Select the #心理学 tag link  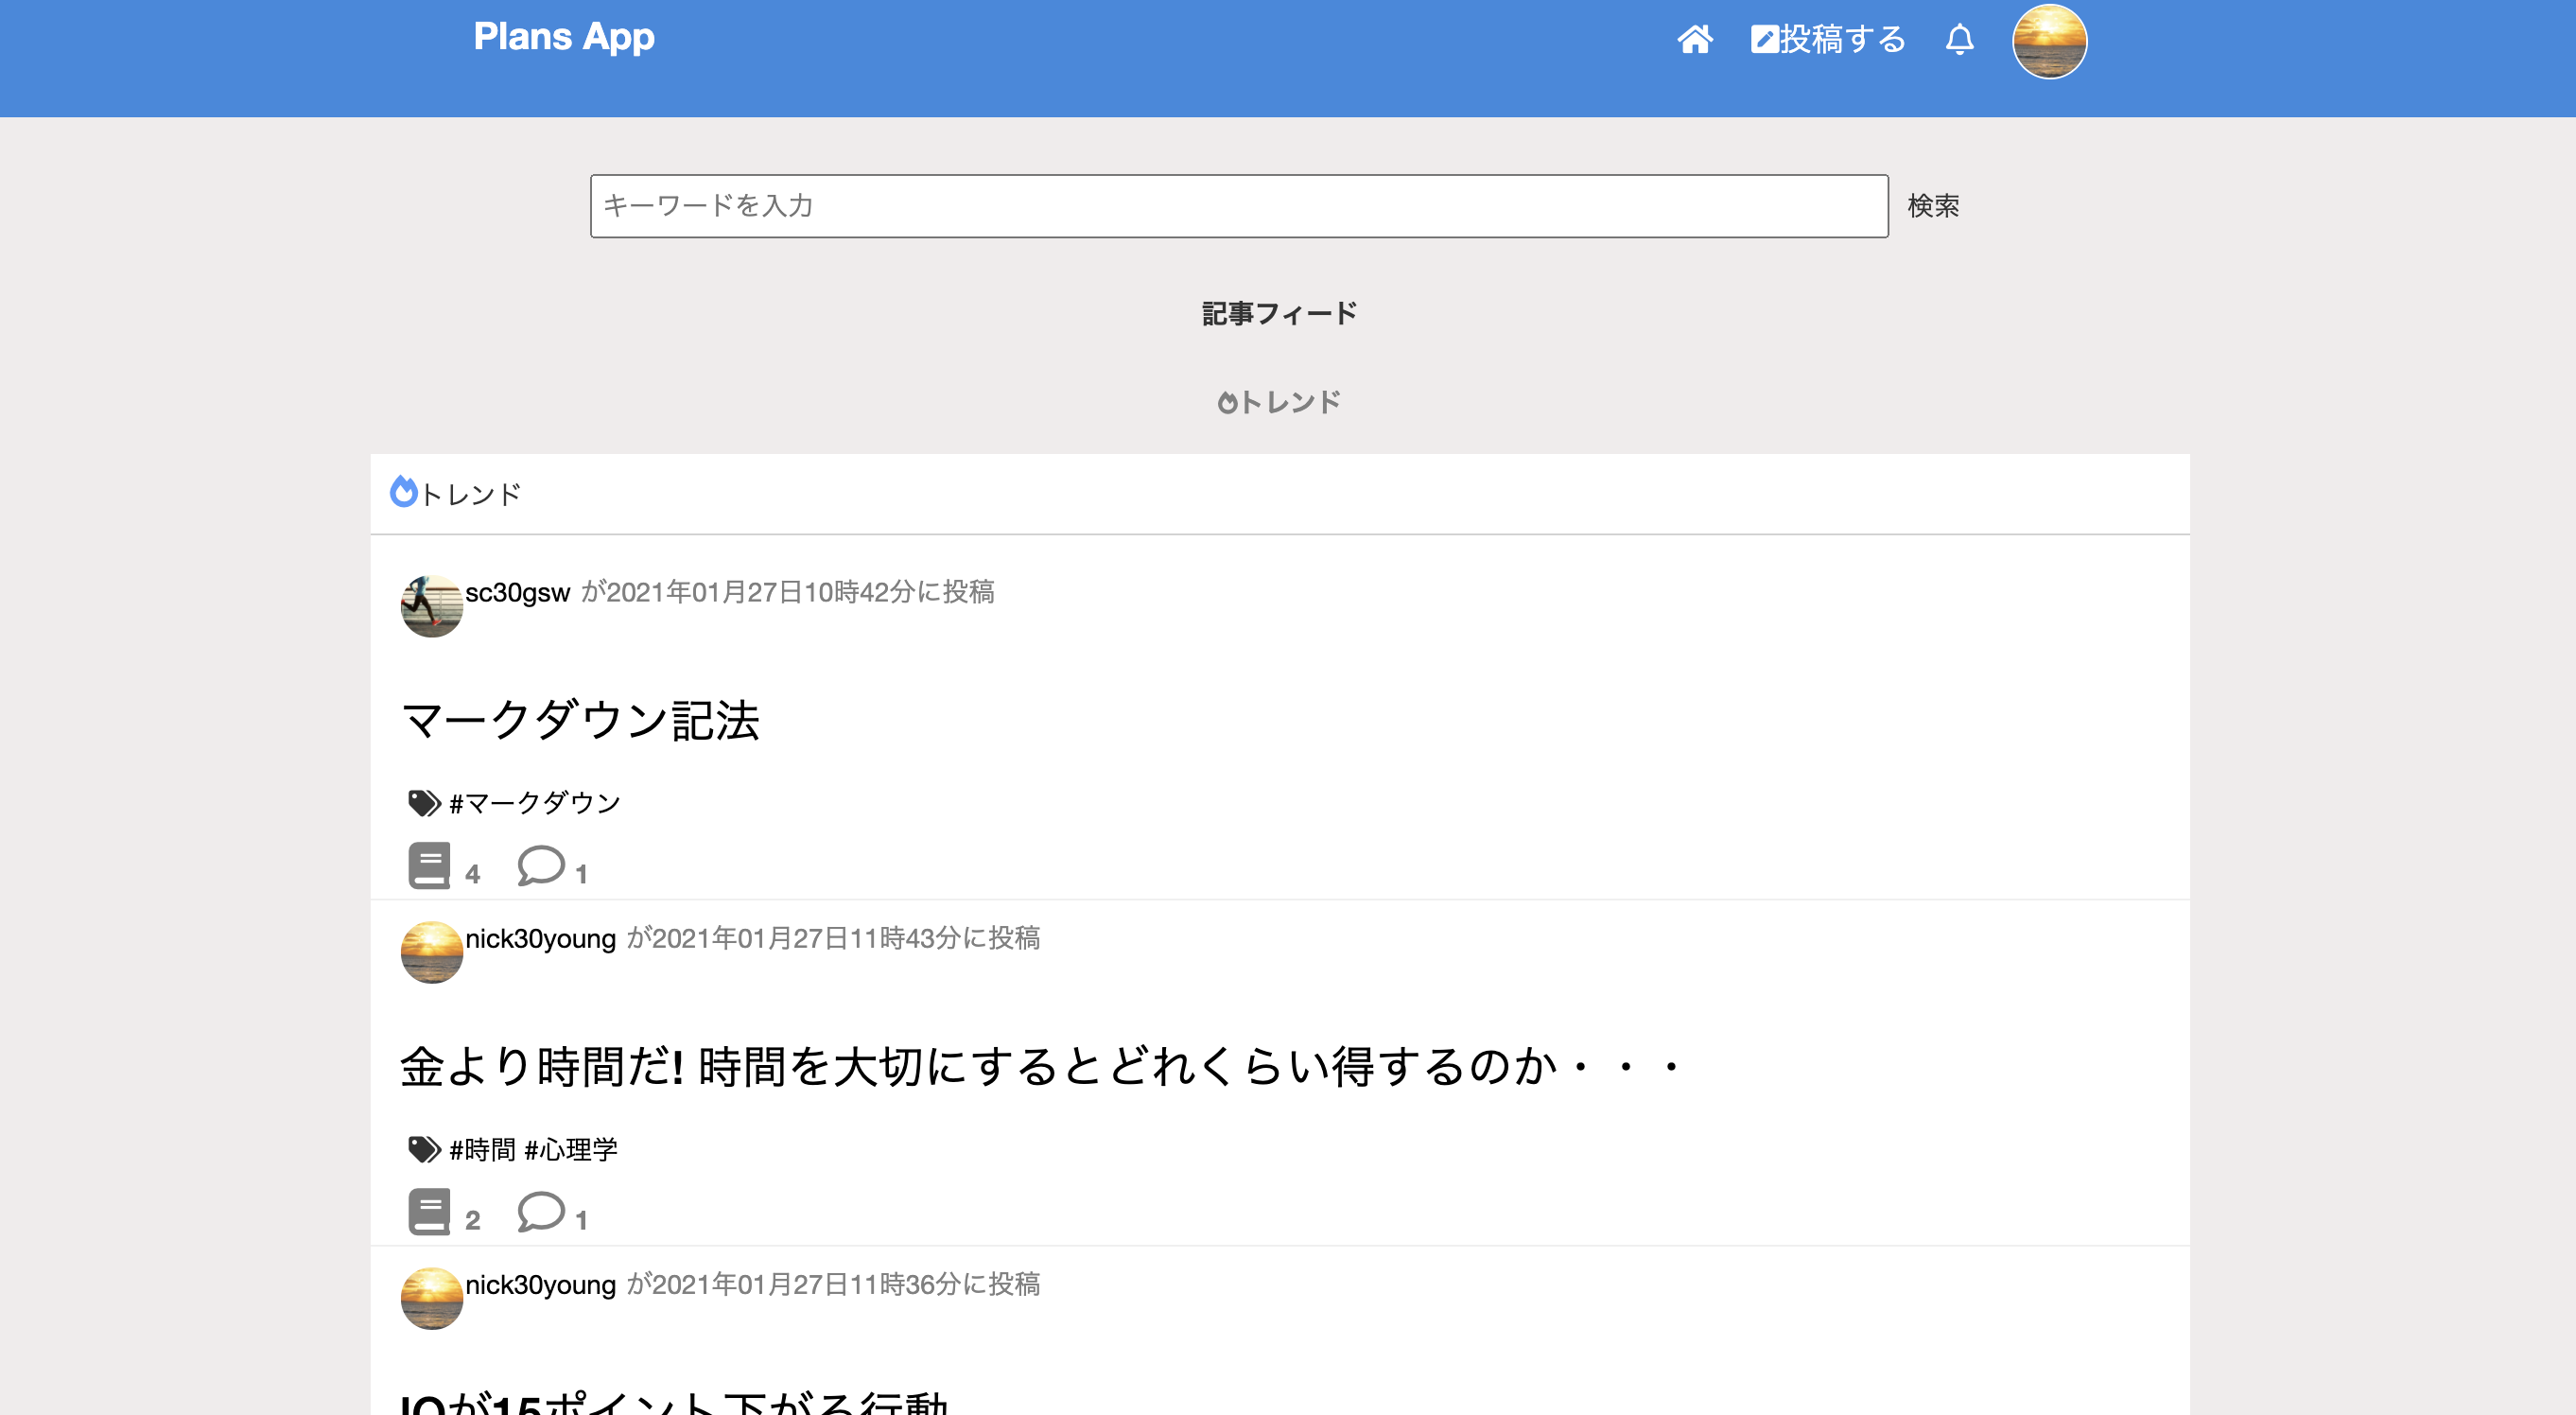[x=577, y=1149]
